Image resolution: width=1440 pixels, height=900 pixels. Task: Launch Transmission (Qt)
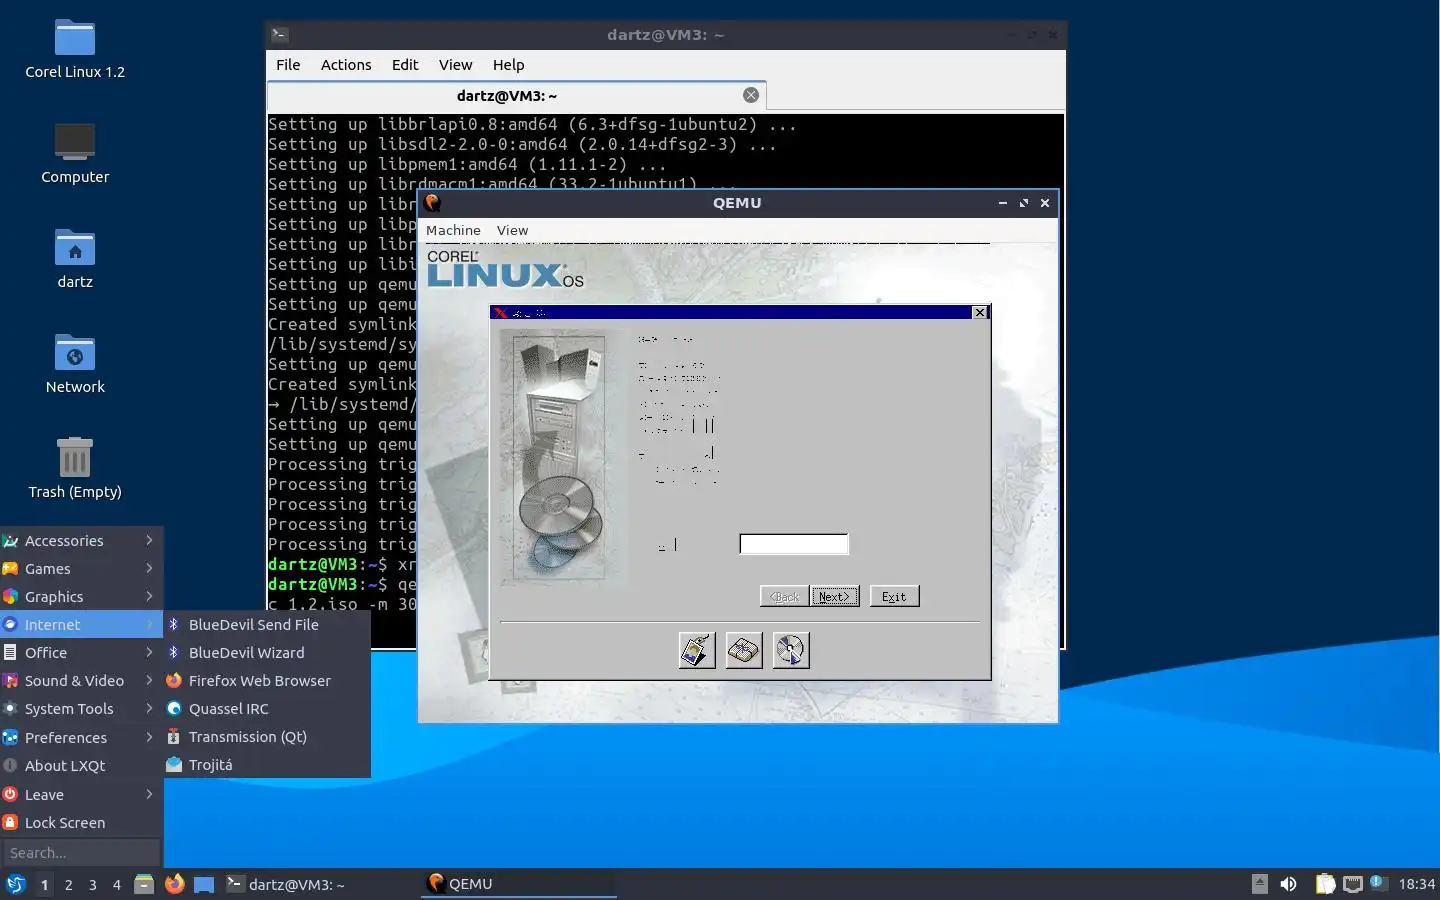click(267, 736)
